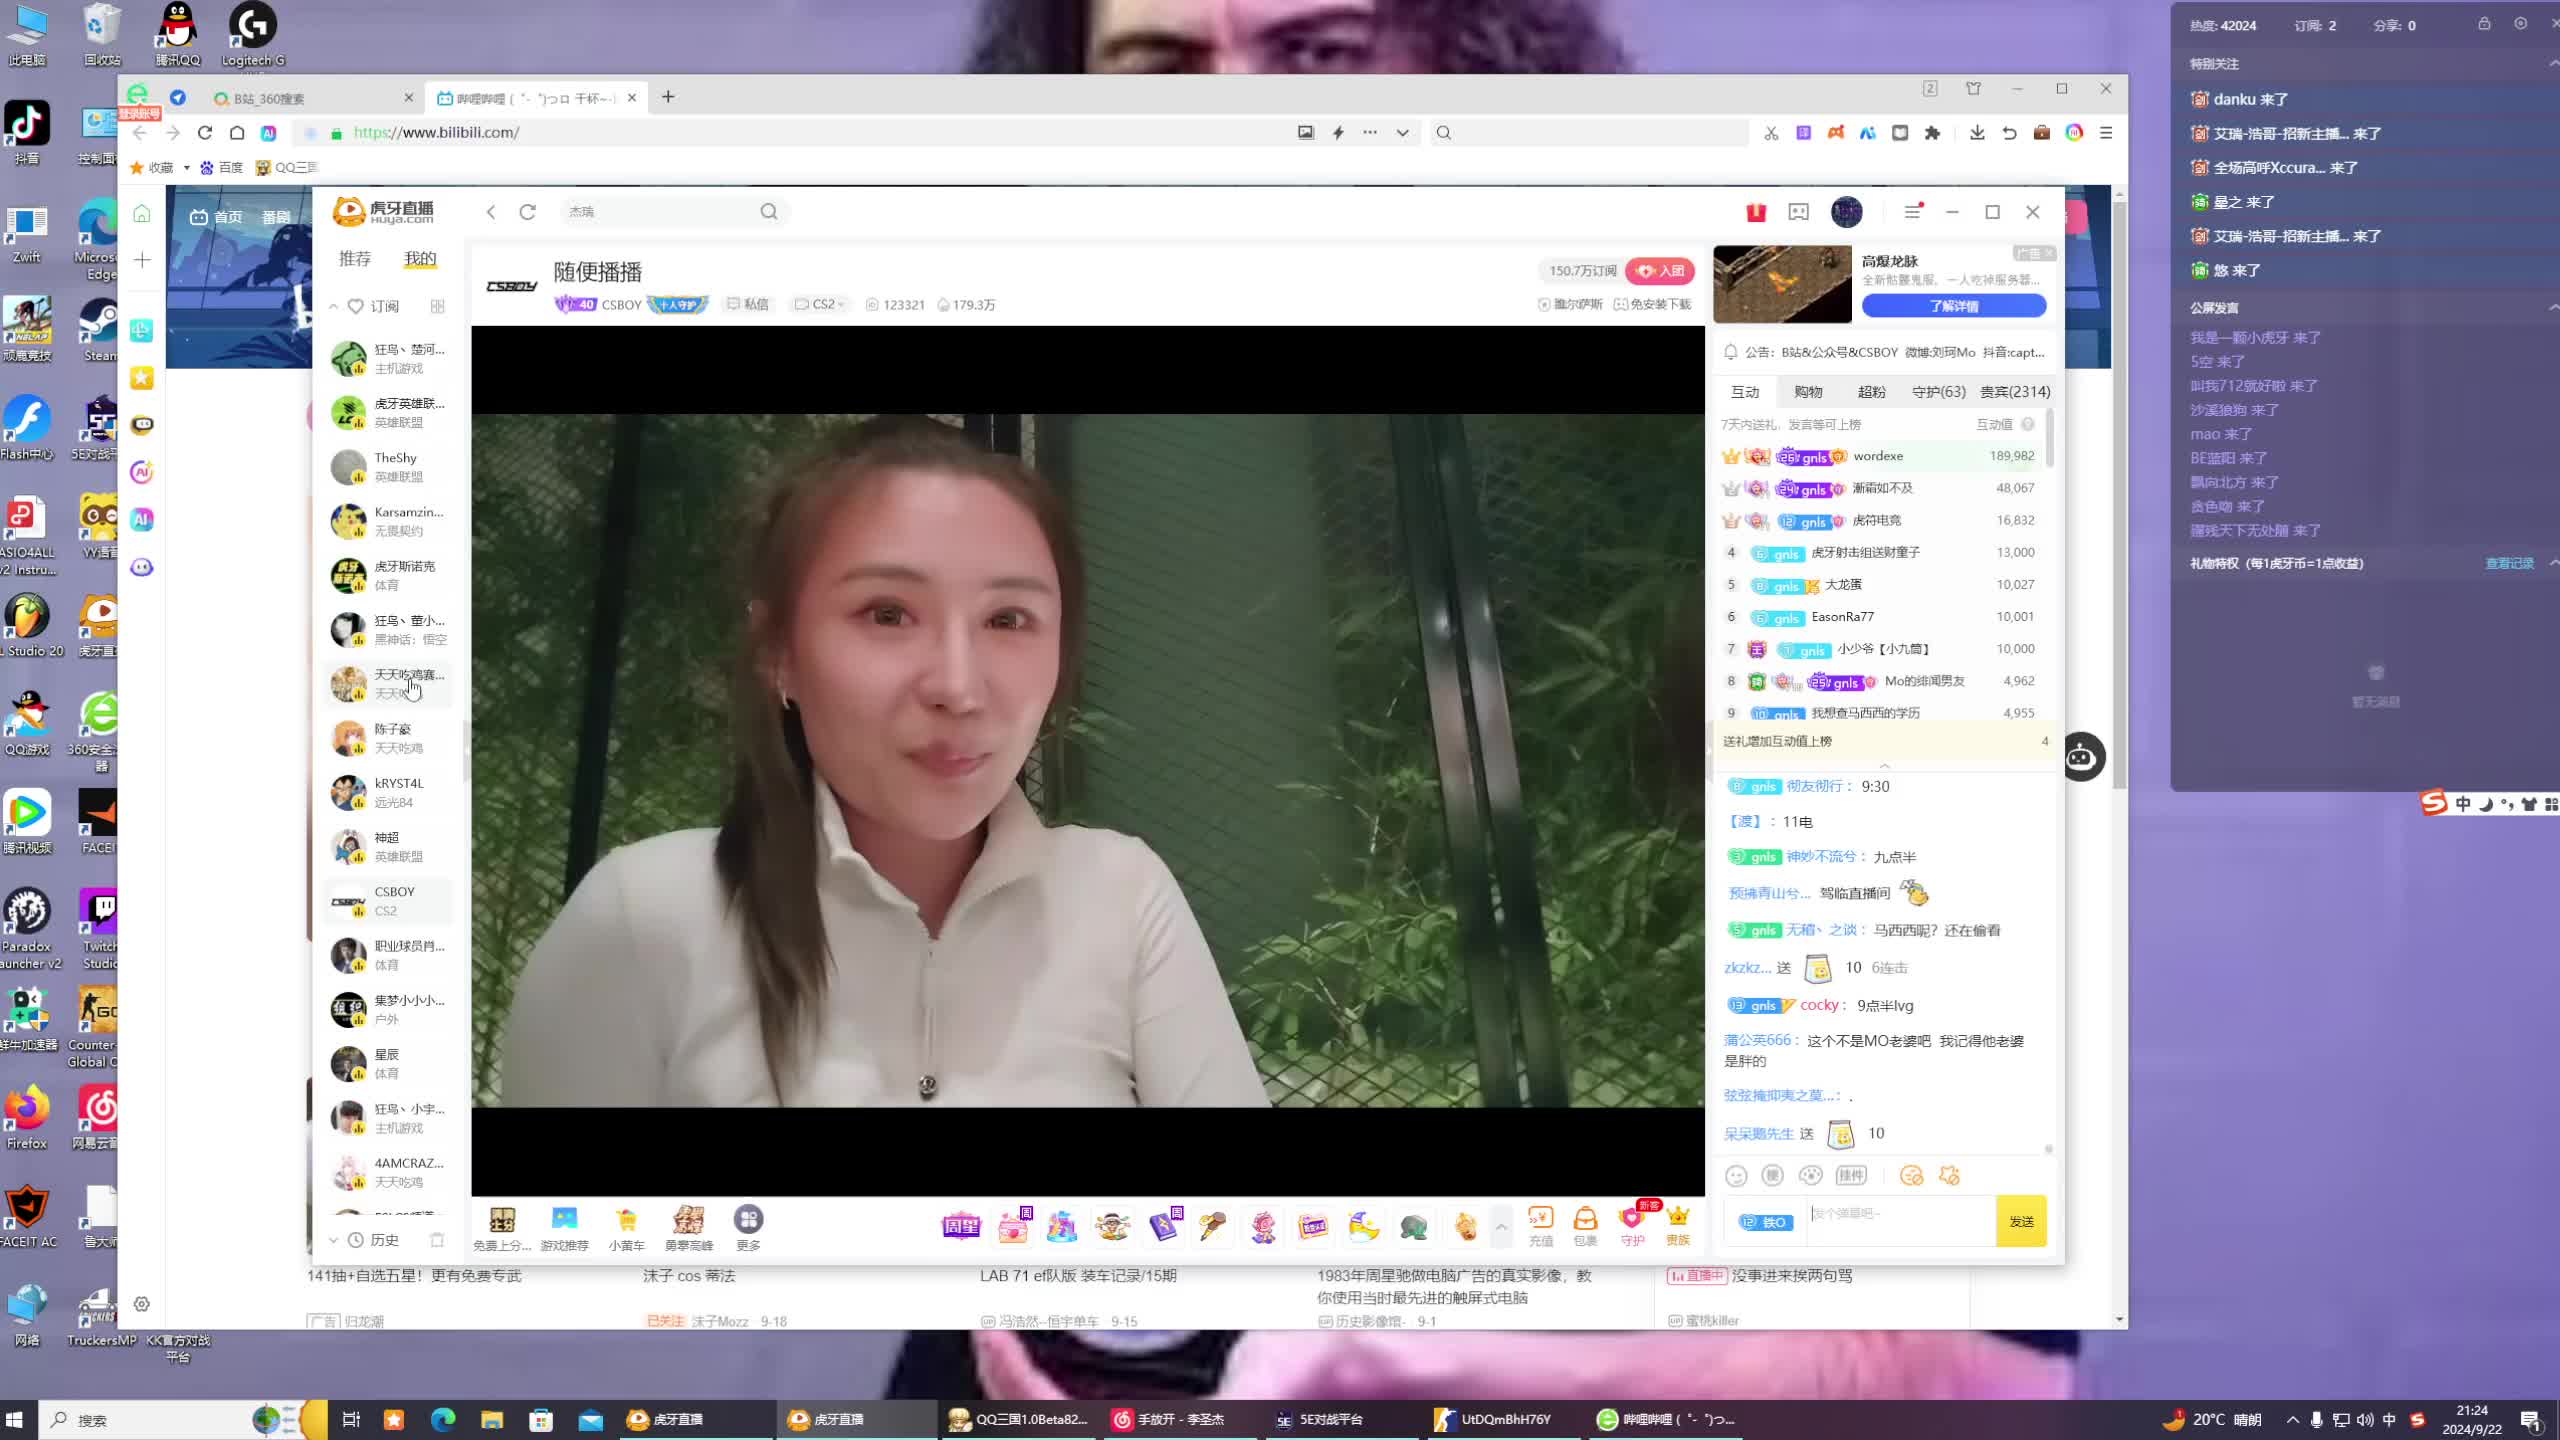This screenshot has width=2560, height=1440.
Task: Open browser address bar dropdown arrow
Action: click(1402, 132)
